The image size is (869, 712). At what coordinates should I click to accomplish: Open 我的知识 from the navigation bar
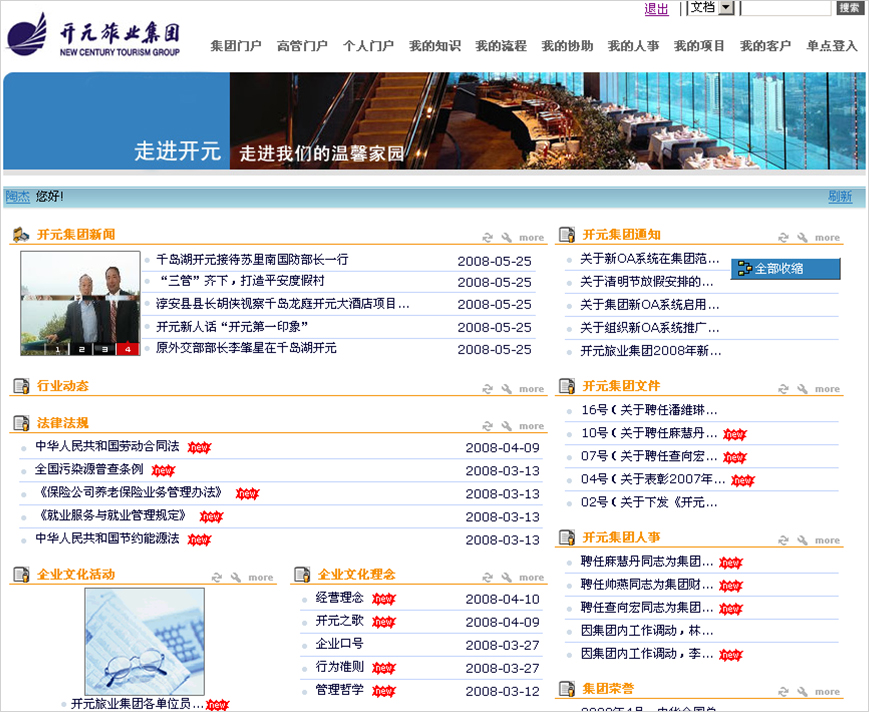tap(434, 46)
